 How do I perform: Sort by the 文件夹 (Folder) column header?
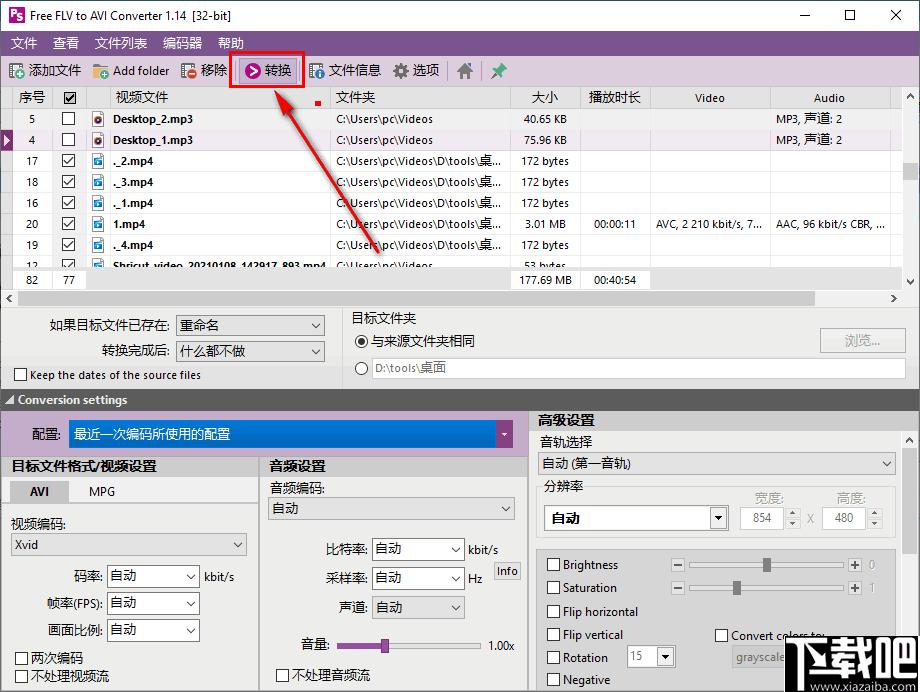tap(420, 97)
